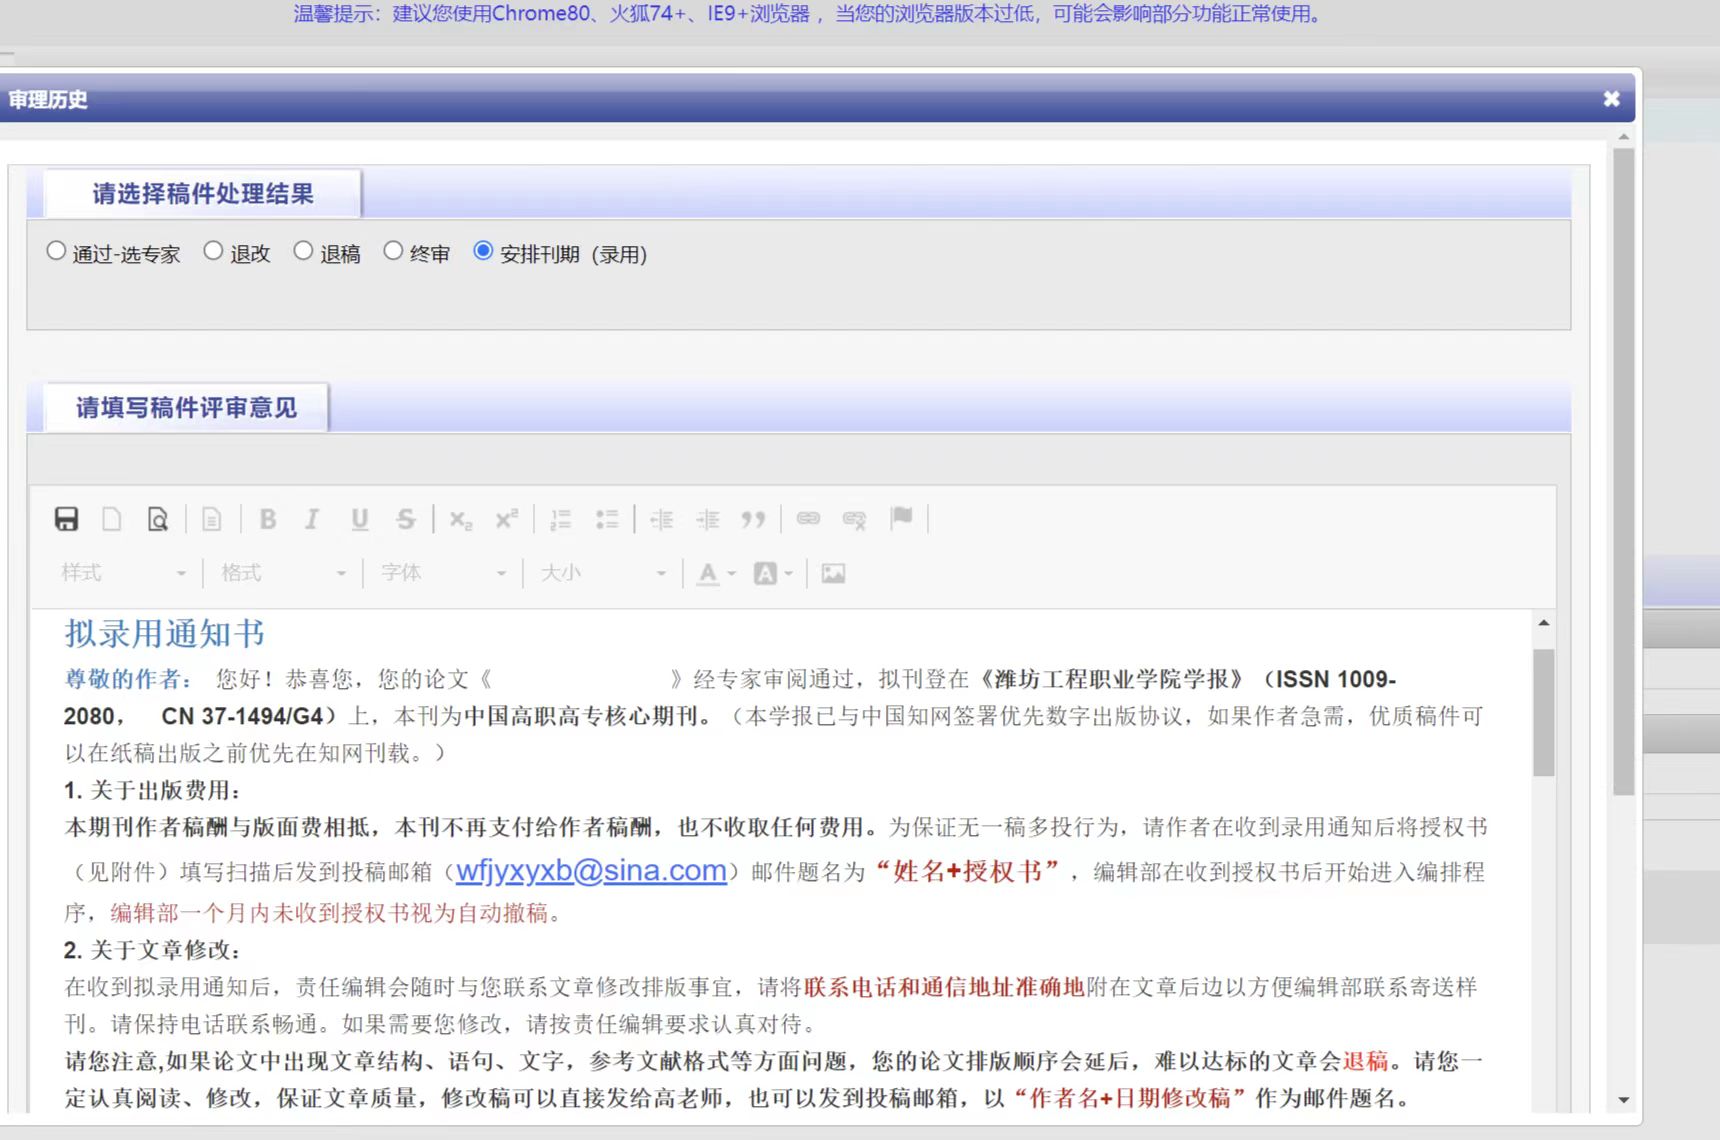This screenshot has height=1140, width=1720.
Task: Insert a hyperlink with link icon
Action: coord(808,518)
